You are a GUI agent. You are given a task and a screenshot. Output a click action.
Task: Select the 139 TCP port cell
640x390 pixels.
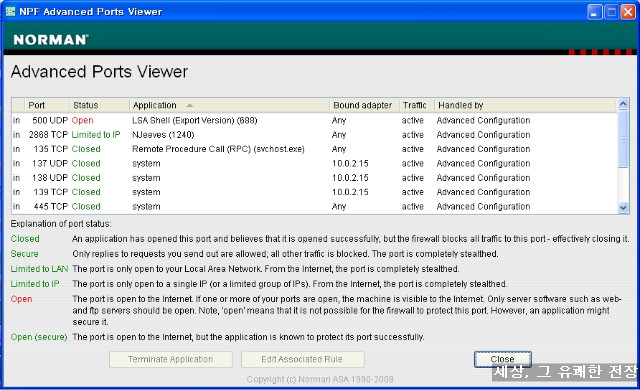click(50, 192)
